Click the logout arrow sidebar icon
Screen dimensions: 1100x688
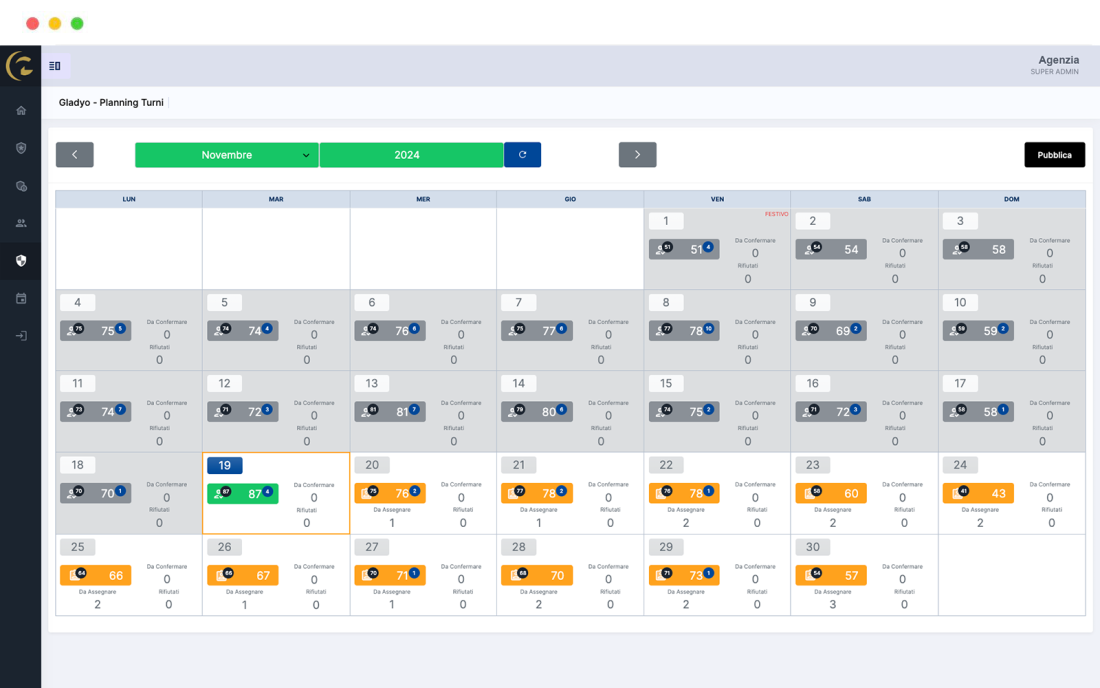21,336
